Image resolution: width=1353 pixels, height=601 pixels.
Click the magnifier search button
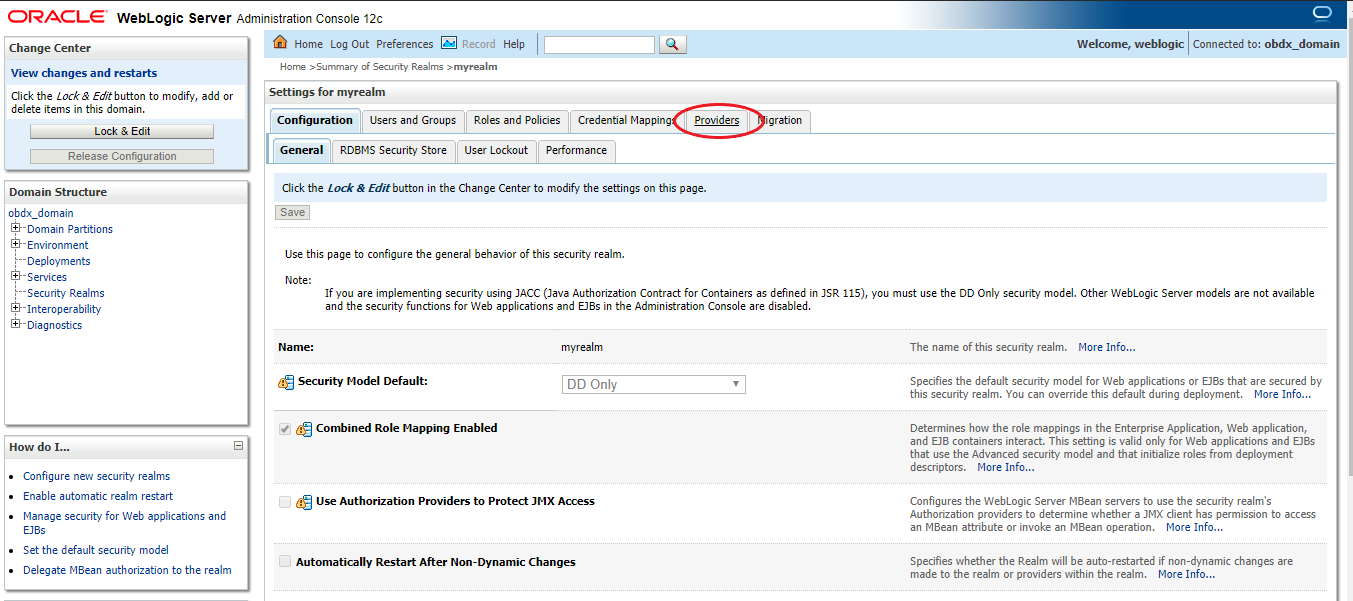673,44
